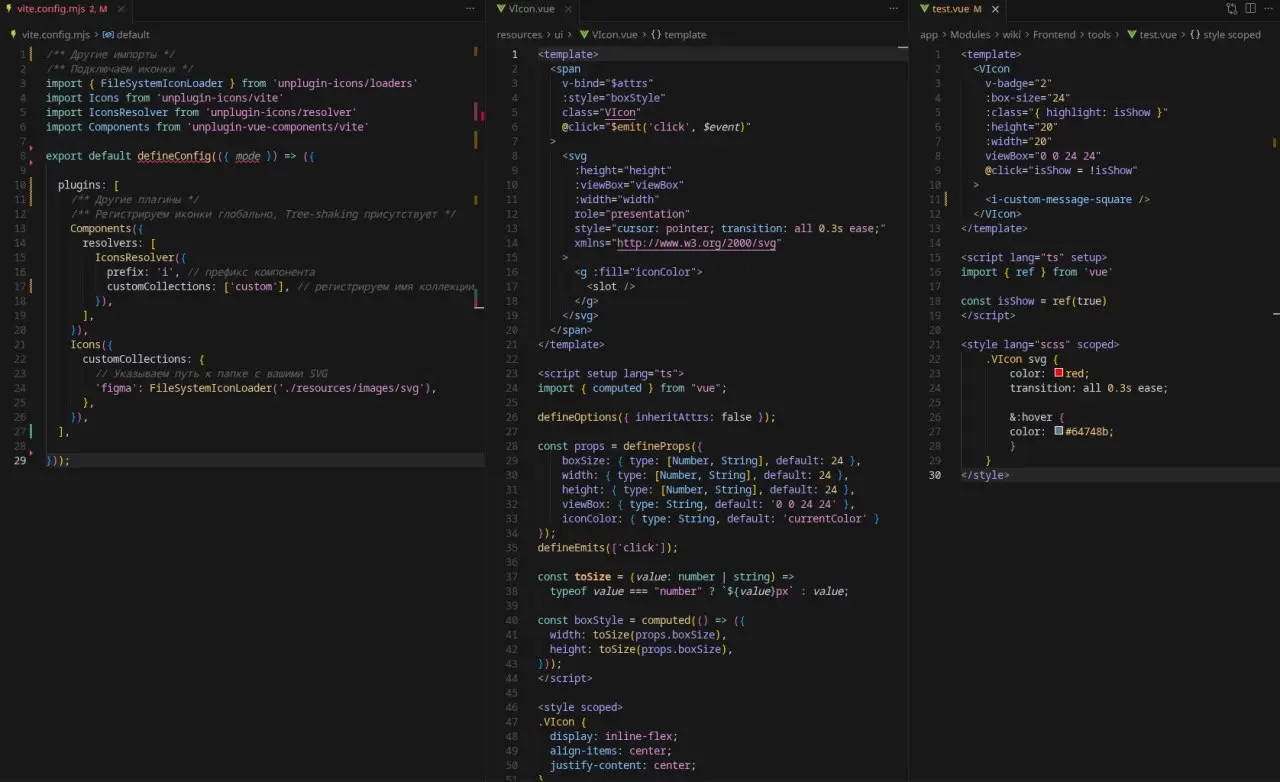This screenshot has width=1280, height=782.
Task: Open the 'app' folder breadcrumb
Action: 929,34
